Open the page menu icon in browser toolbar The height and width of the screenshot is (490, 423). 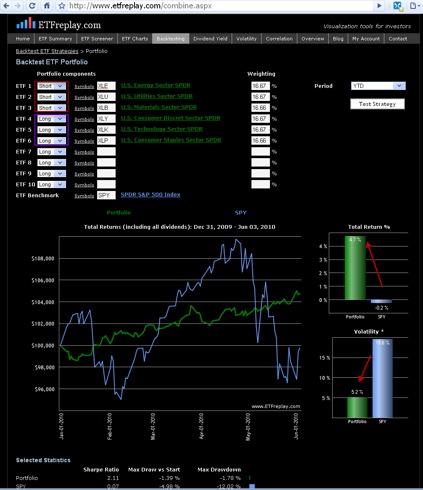point(414,6)
